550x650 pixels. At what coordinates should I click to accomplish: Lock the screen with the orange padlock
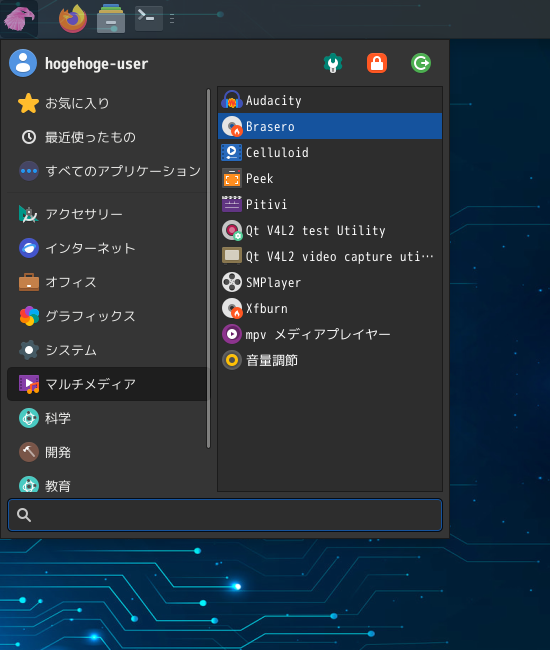pyautogui.click(x=377, y=63)
